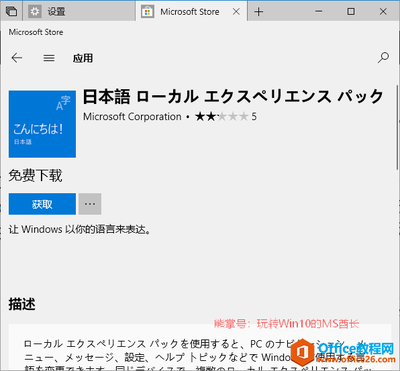This screenshot has width=400, height=371.
Task: Click the app title 日本語 ローカル エクスペリエンス パック
Action: (x=233, y=96)
